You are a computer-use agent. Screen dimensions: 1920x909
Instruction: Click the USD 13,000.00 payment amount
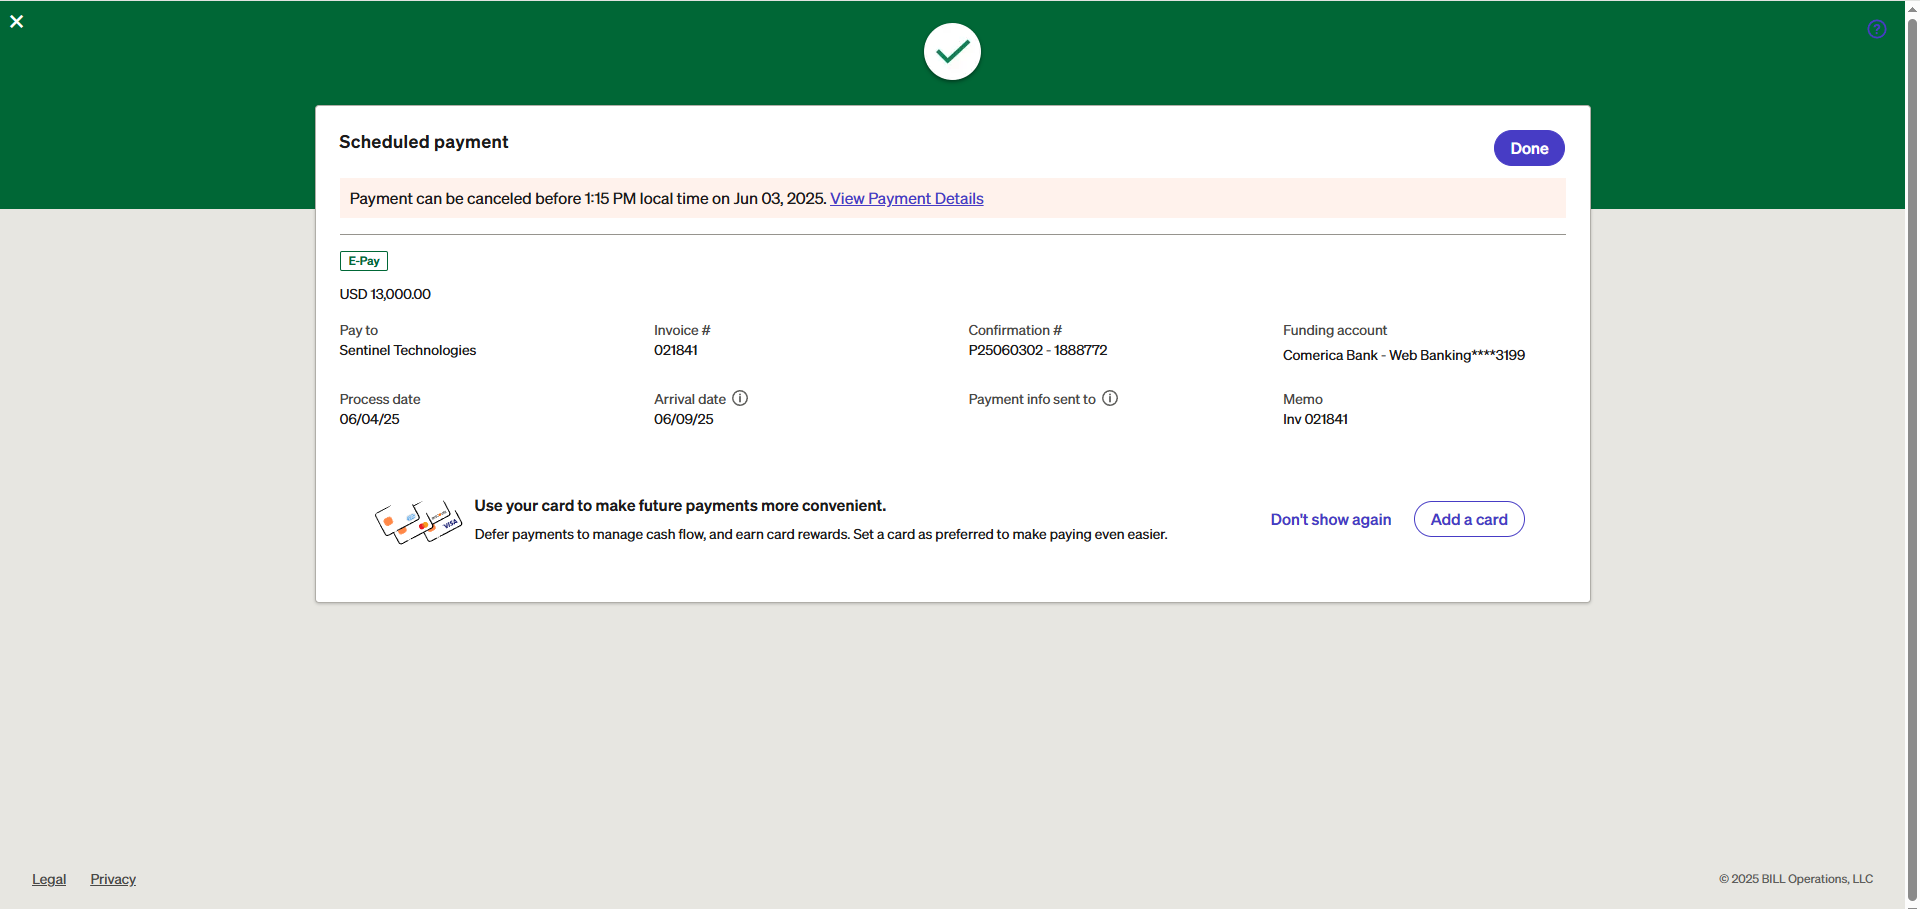[x=385, y=295]
